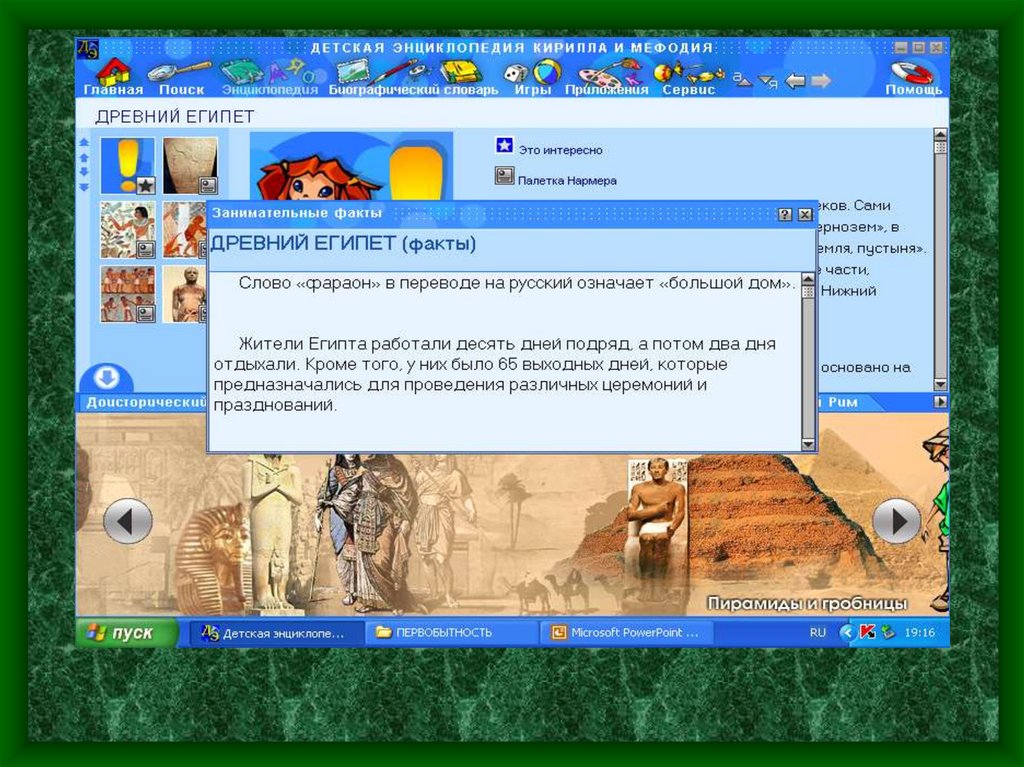Viewport: 1024px width, 767px height.
Task: Open the bird hunting fresco thumbnail
Action: 127,230
